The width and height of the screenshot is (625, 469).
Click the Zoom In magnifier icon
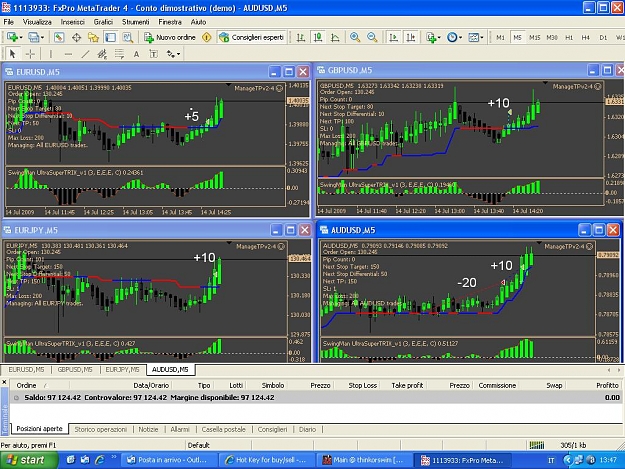click(x=355, y=37)
